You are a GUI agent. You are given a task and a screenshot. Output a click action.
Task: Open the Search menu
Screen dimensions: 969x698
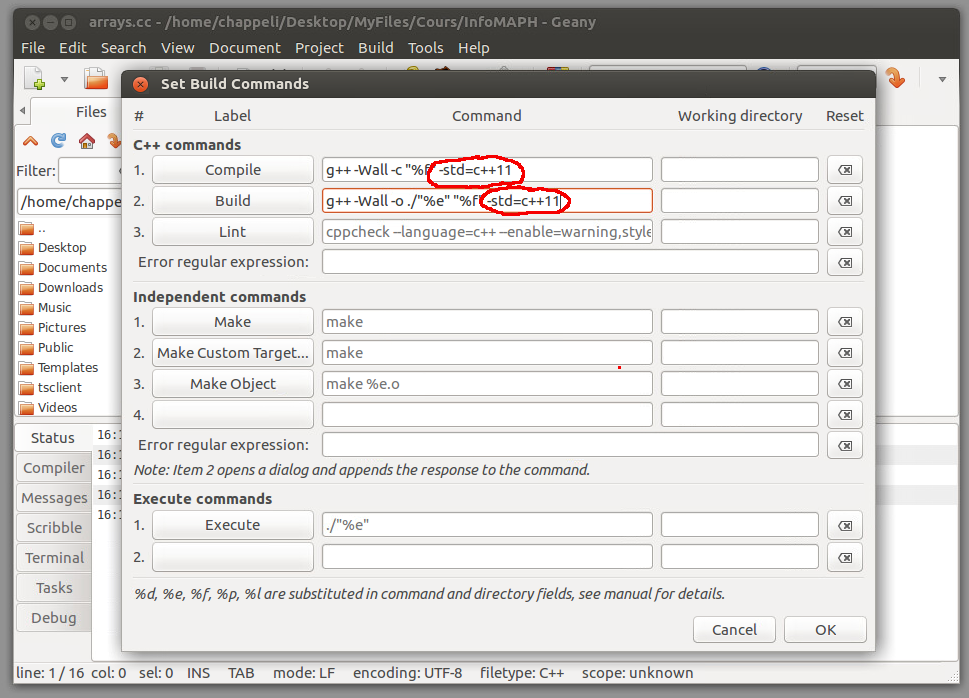pyautogui.click(x=124, y=48)
